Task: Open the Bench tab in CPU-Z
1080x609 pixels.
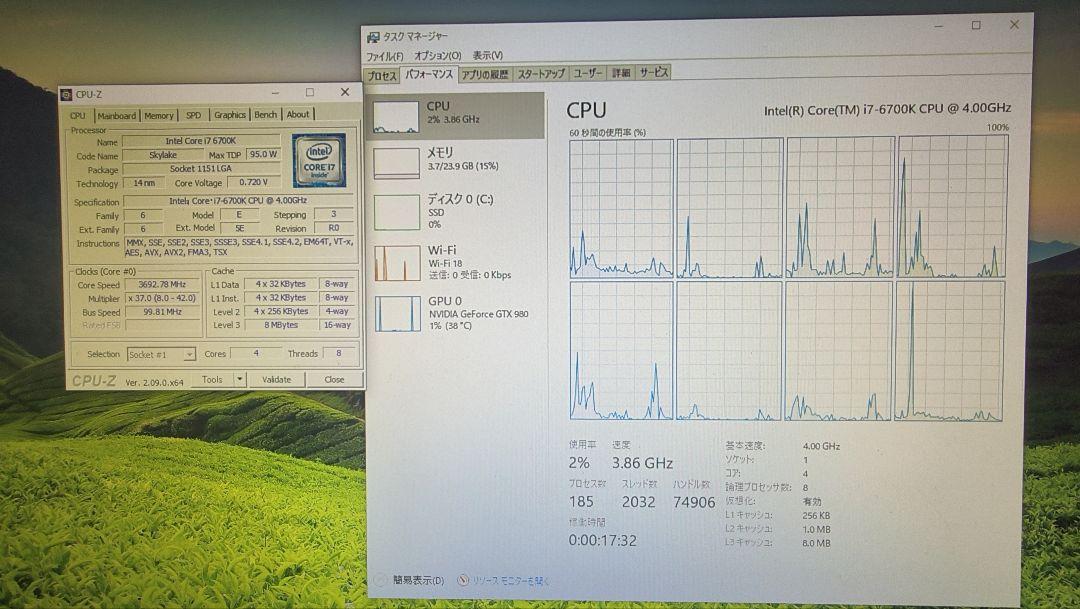Action: pyautogui.click(x=265, y=114)
